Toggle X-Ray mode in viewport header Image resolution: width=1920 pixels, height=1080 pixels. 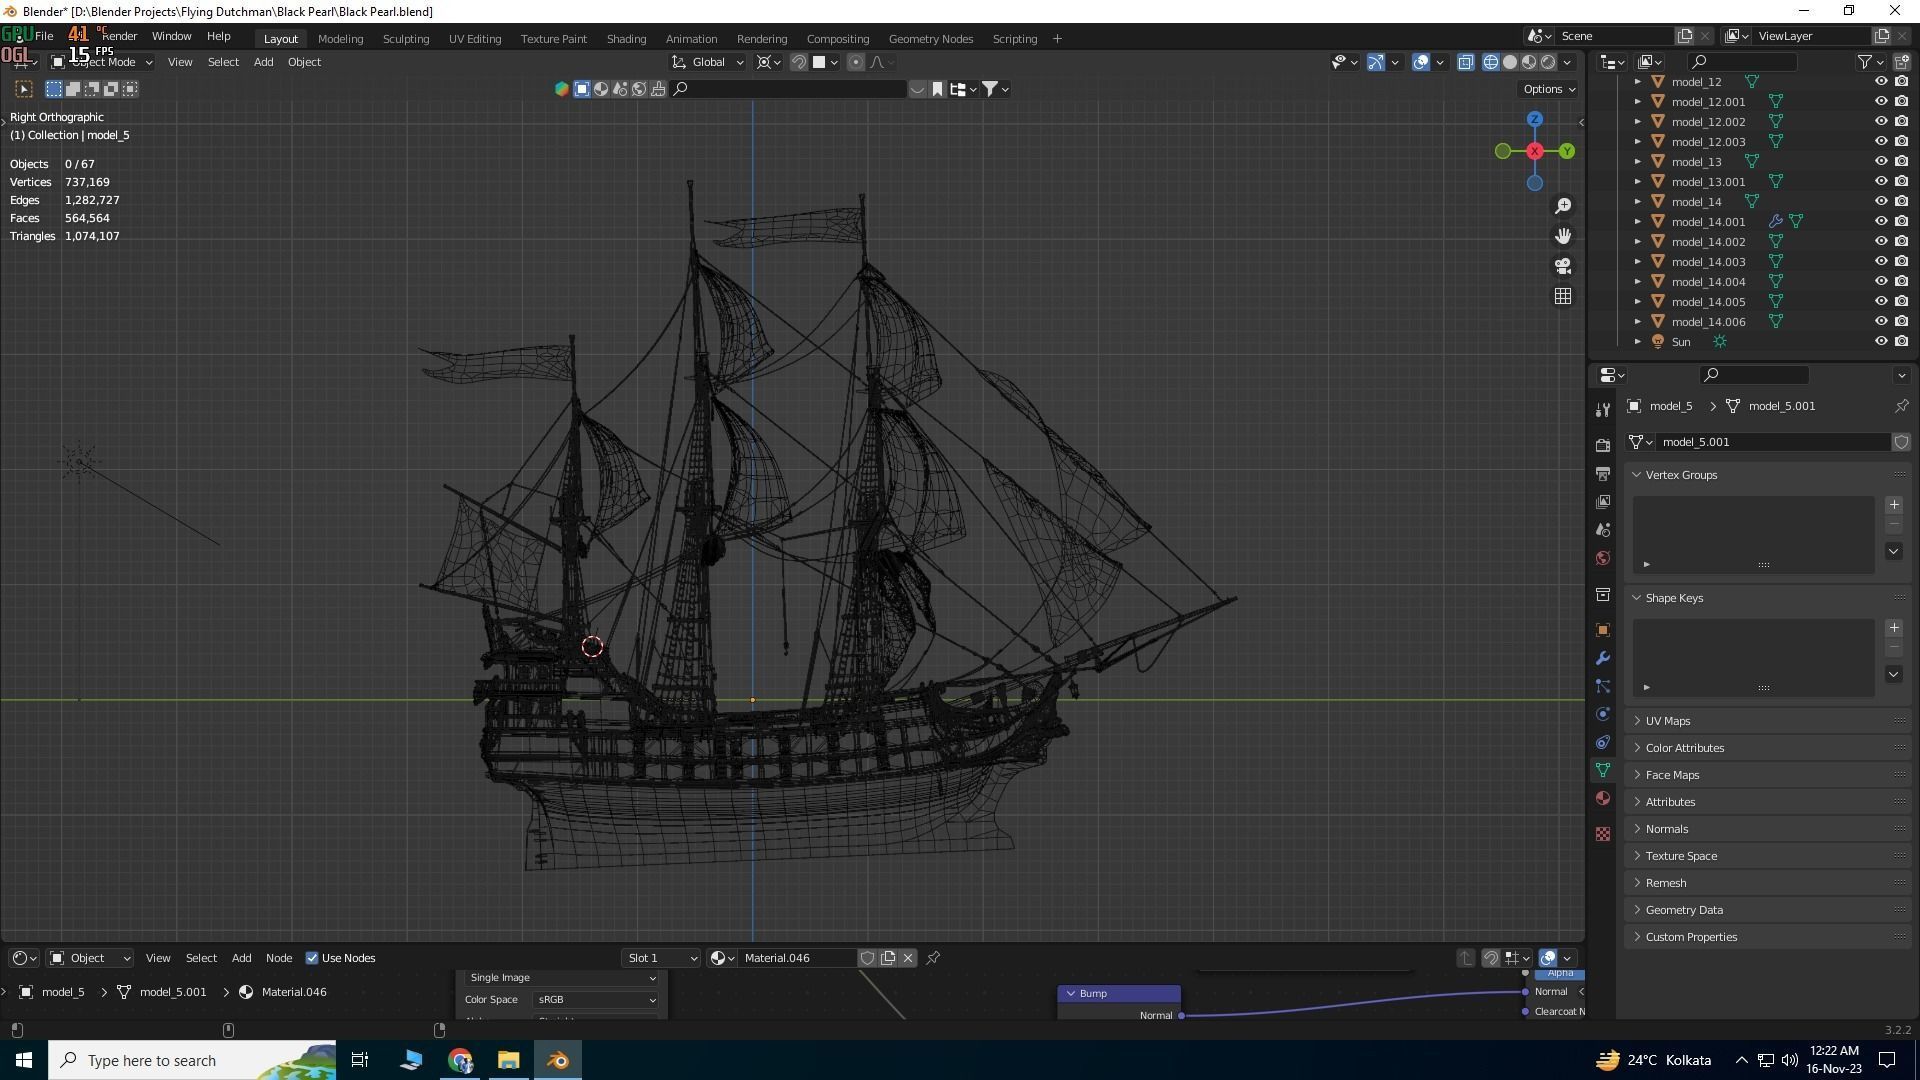(1466, 62)
